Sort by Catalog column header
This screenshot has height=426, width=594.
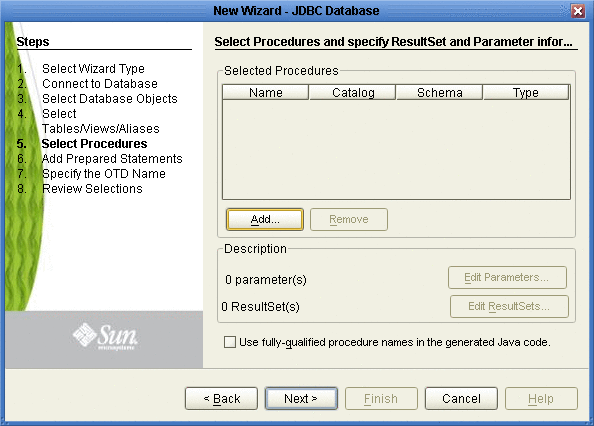click(353, 93)
